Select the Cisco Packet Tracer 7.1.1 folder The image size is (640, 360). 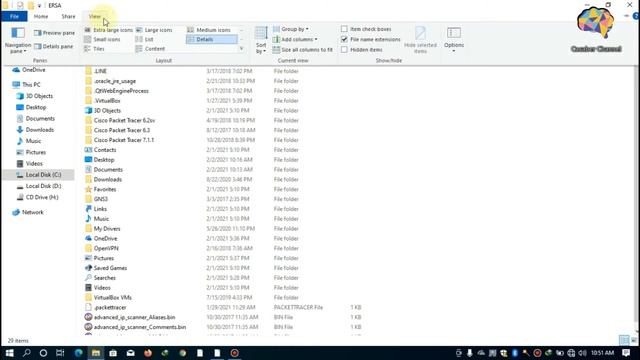[x=119, y=140]
